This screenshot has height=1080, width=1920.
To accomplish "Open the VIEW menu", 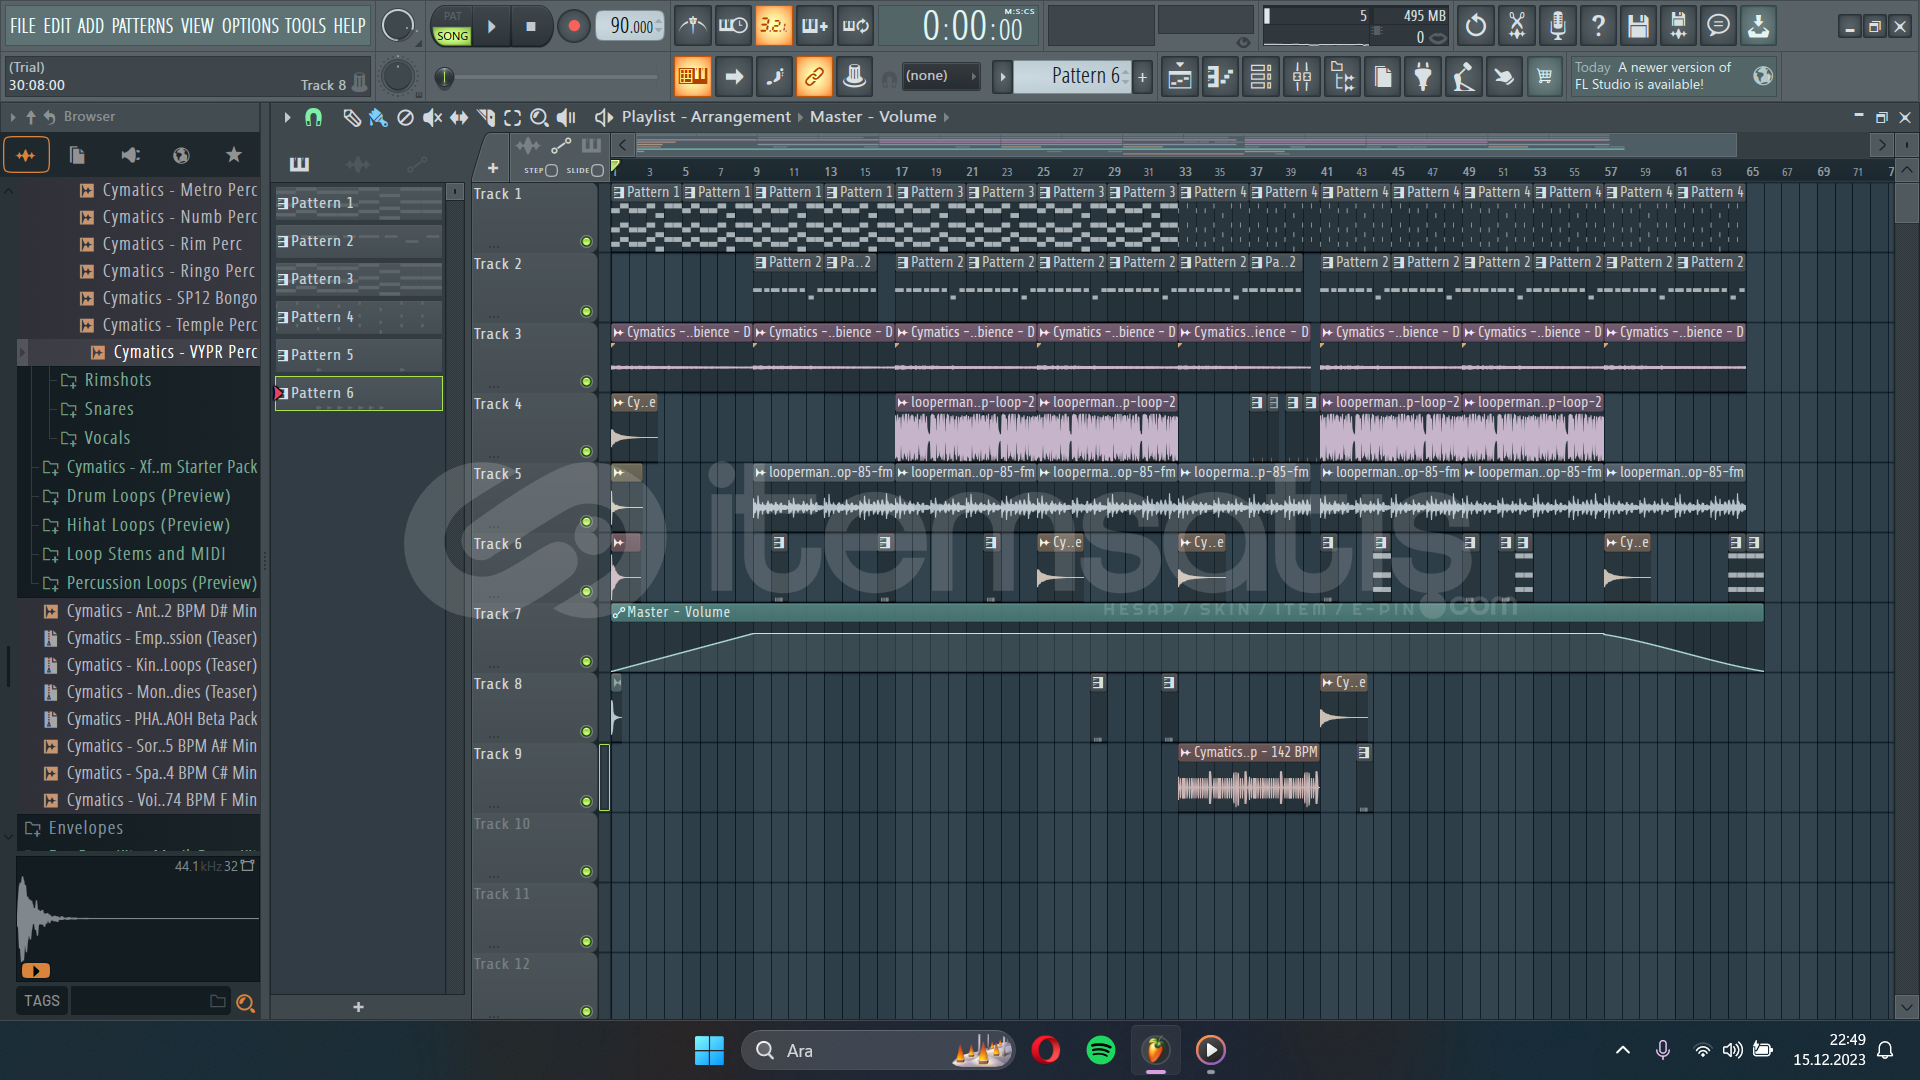I will pos(197,26).
